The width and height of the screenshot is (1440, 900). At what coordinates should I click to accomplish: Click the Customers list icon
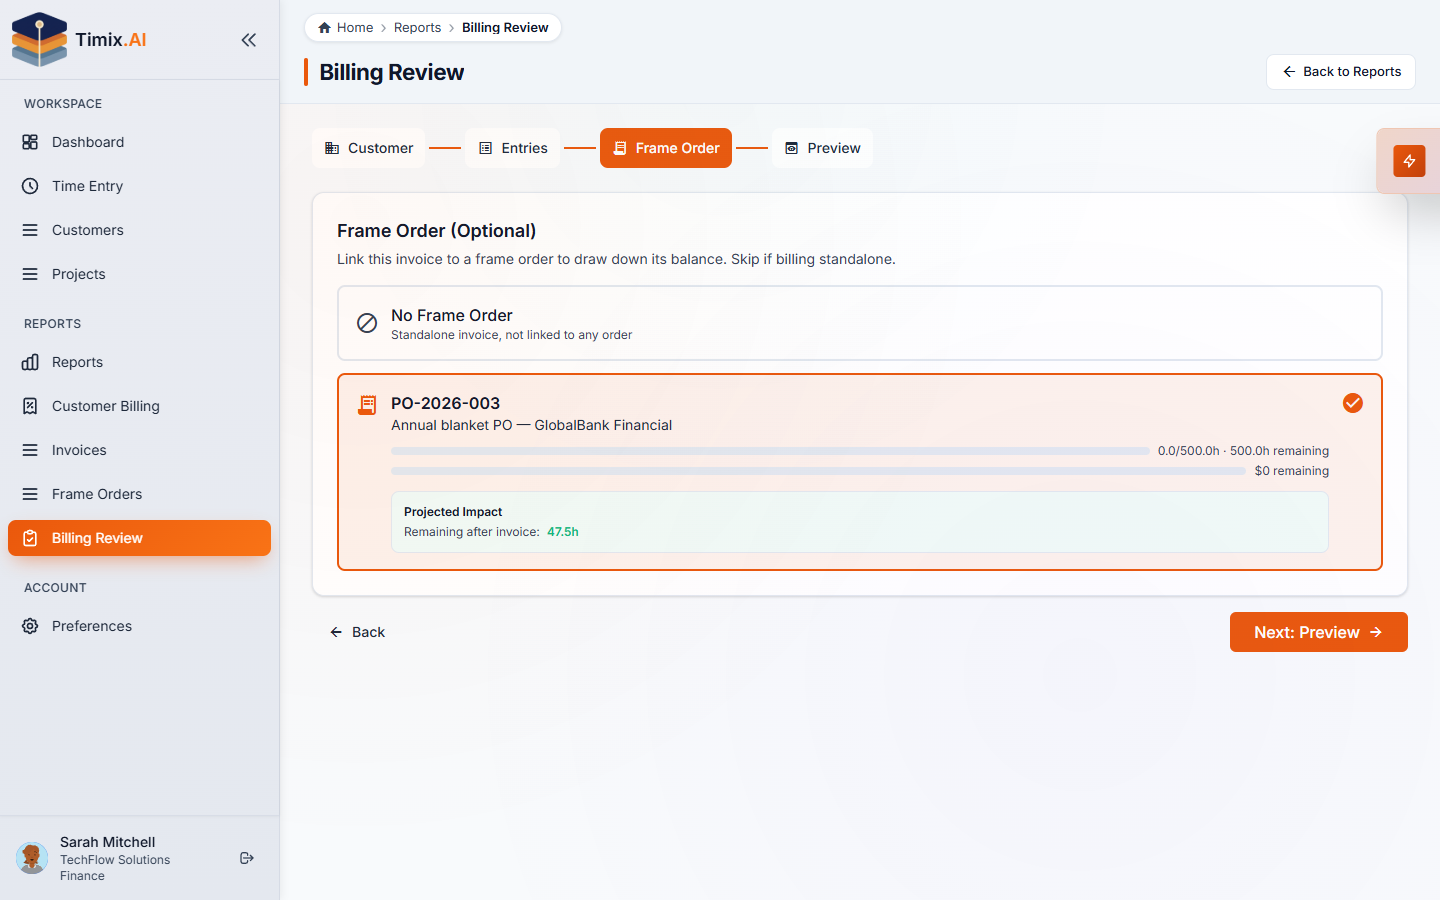coord(30,230)
